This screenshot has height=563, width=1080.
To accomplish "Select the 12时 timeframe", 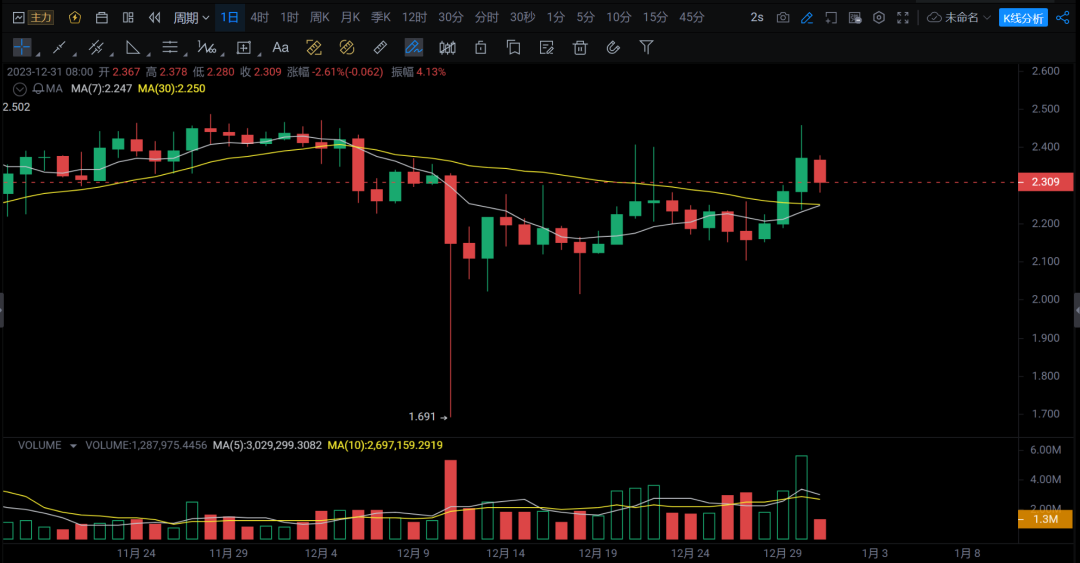I will (x=415, y=17).
